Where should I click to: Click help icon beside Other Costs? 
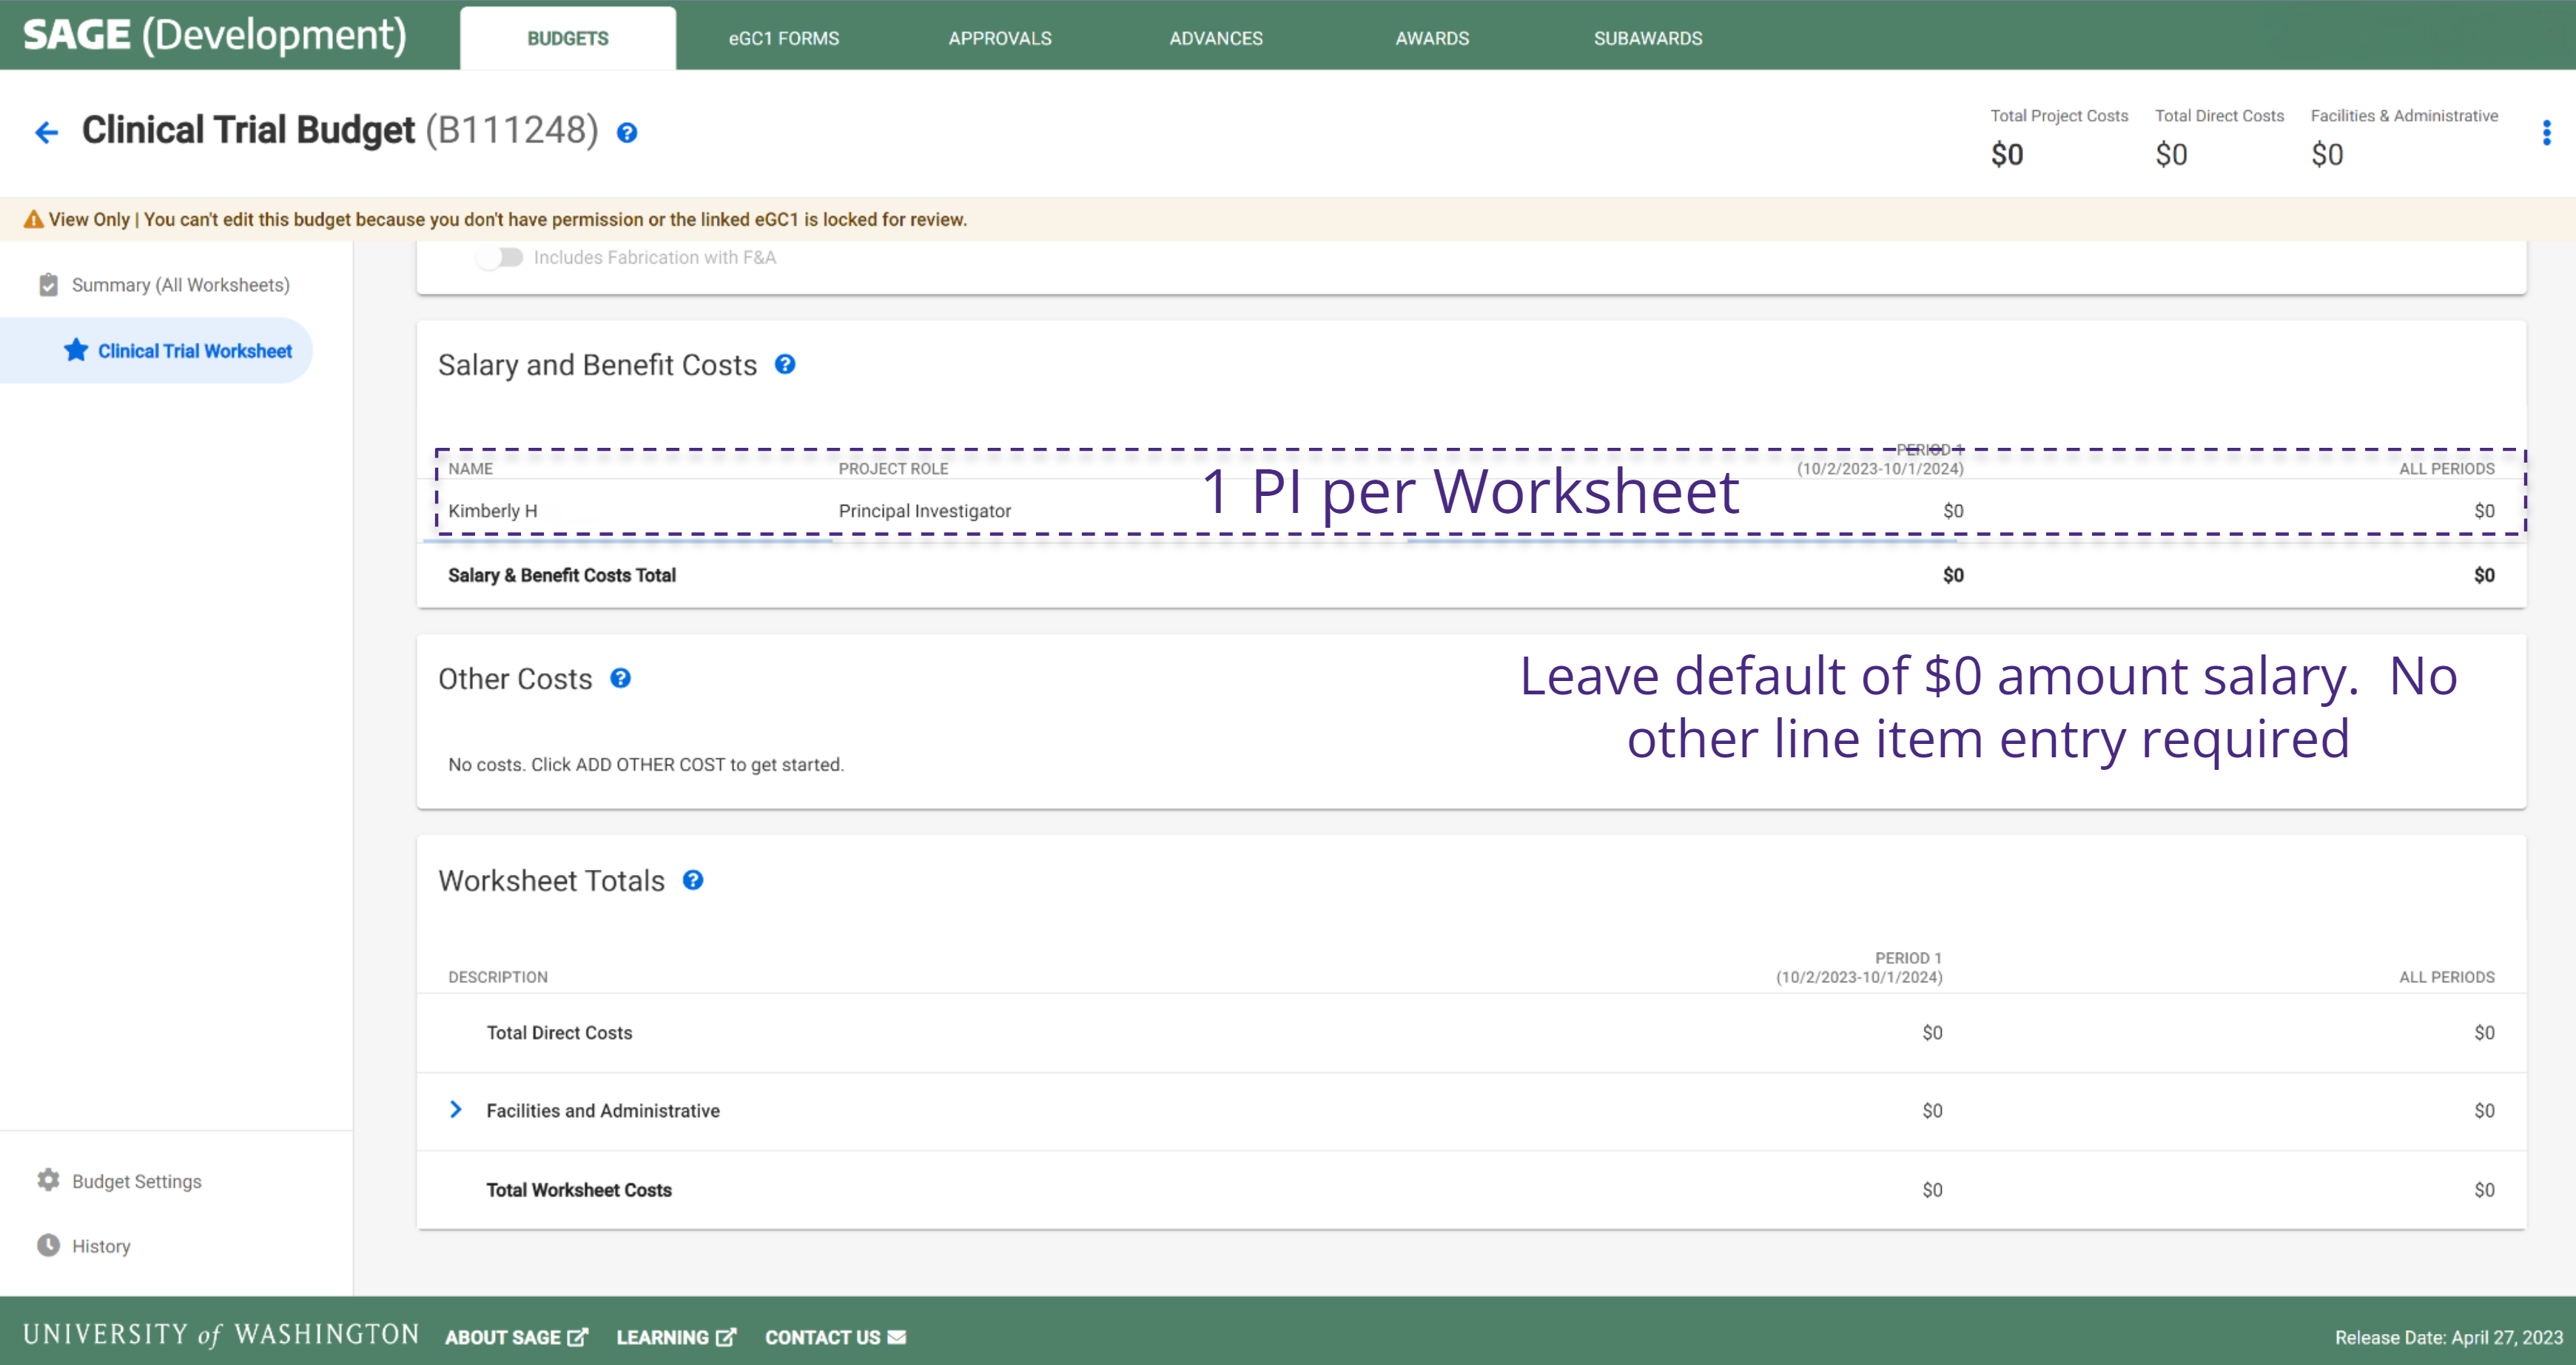tap(620, 679)
